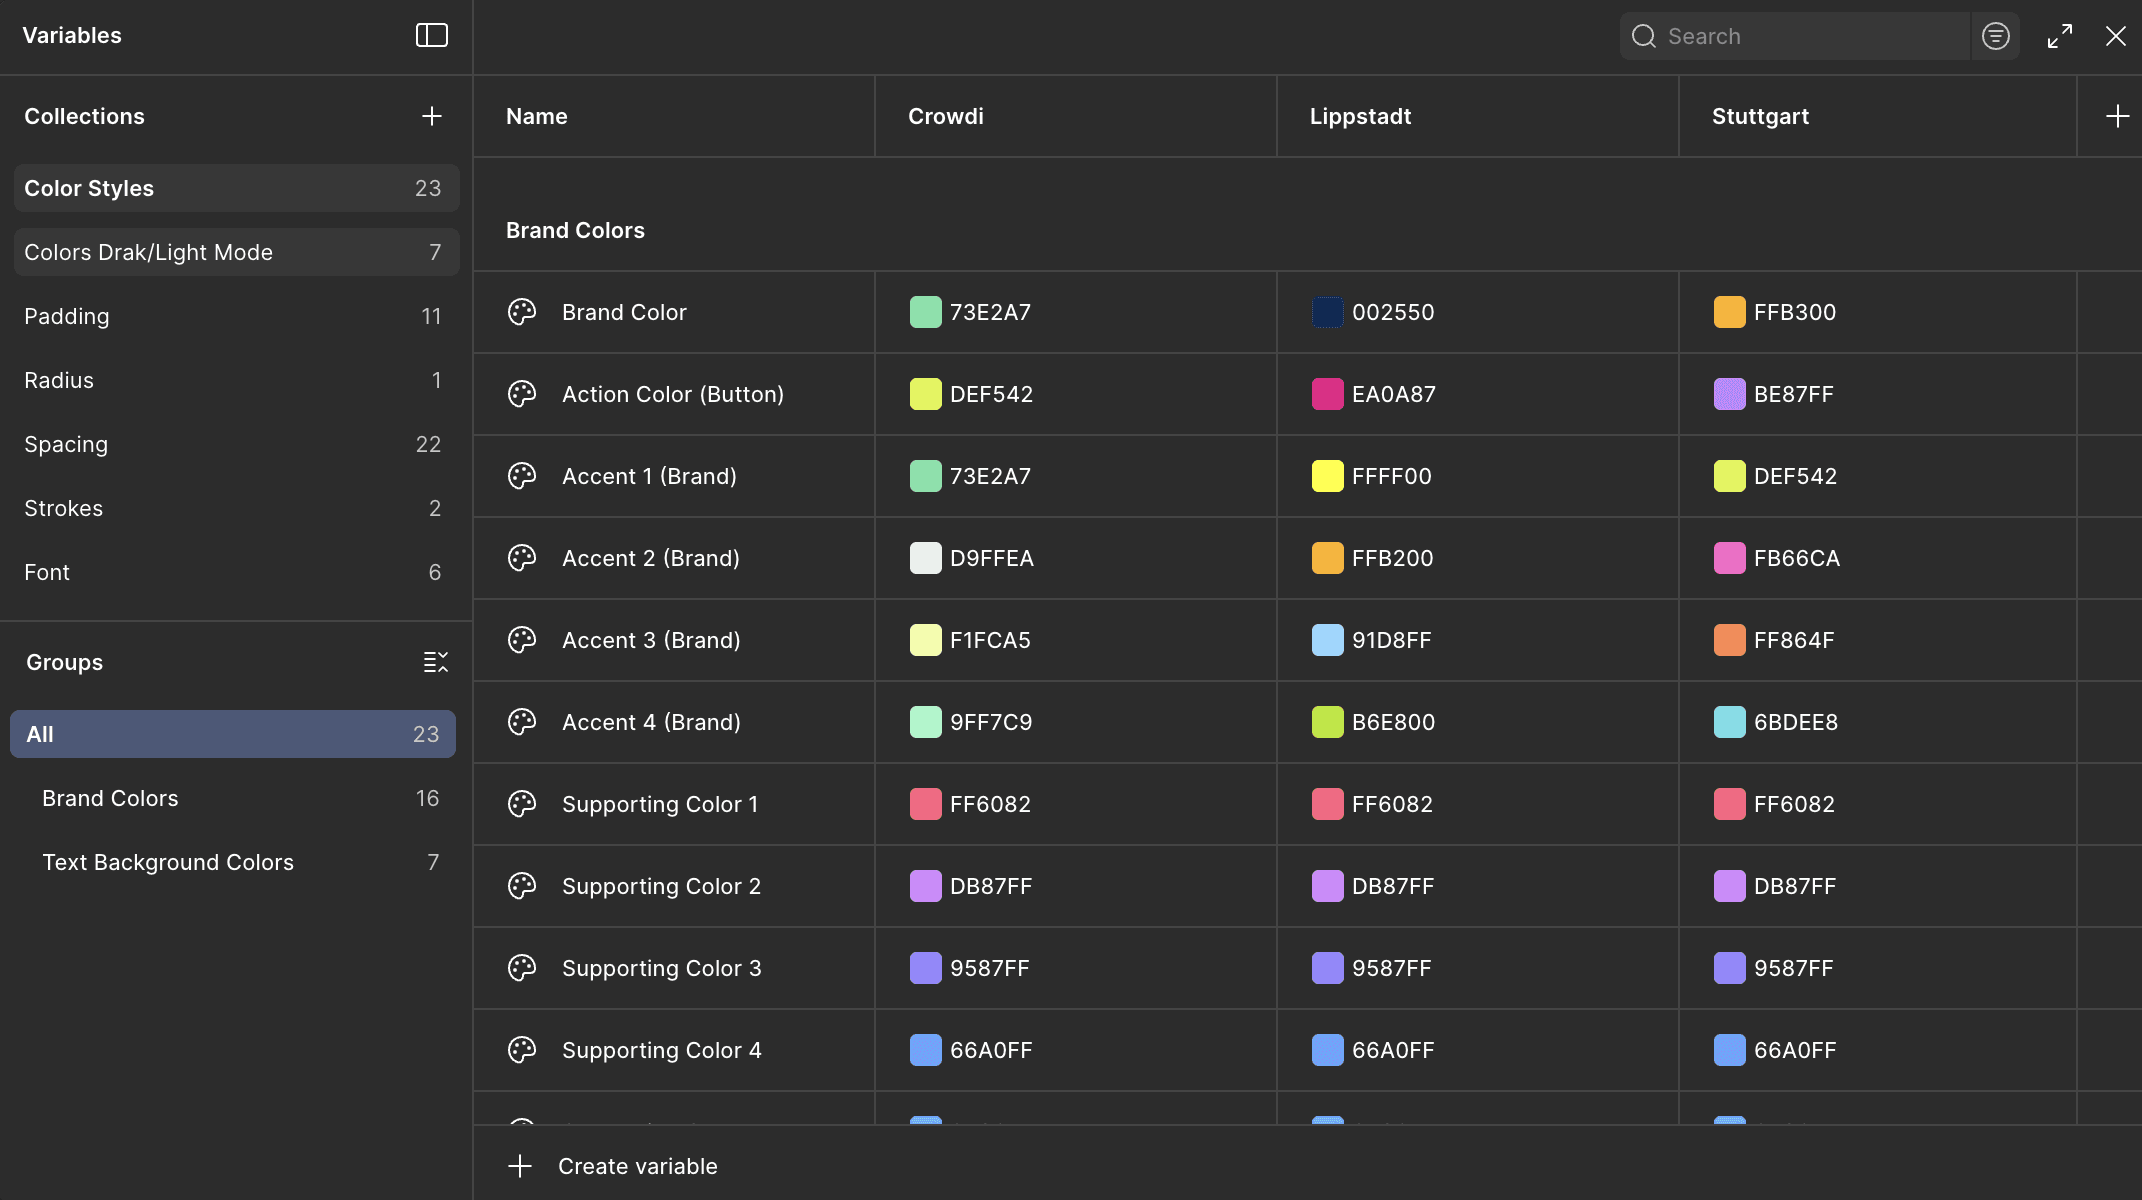The width and height of the screenshot is (2142, 1200).
Task: Click the Stuttgart mode column header
Action: 1760,117
